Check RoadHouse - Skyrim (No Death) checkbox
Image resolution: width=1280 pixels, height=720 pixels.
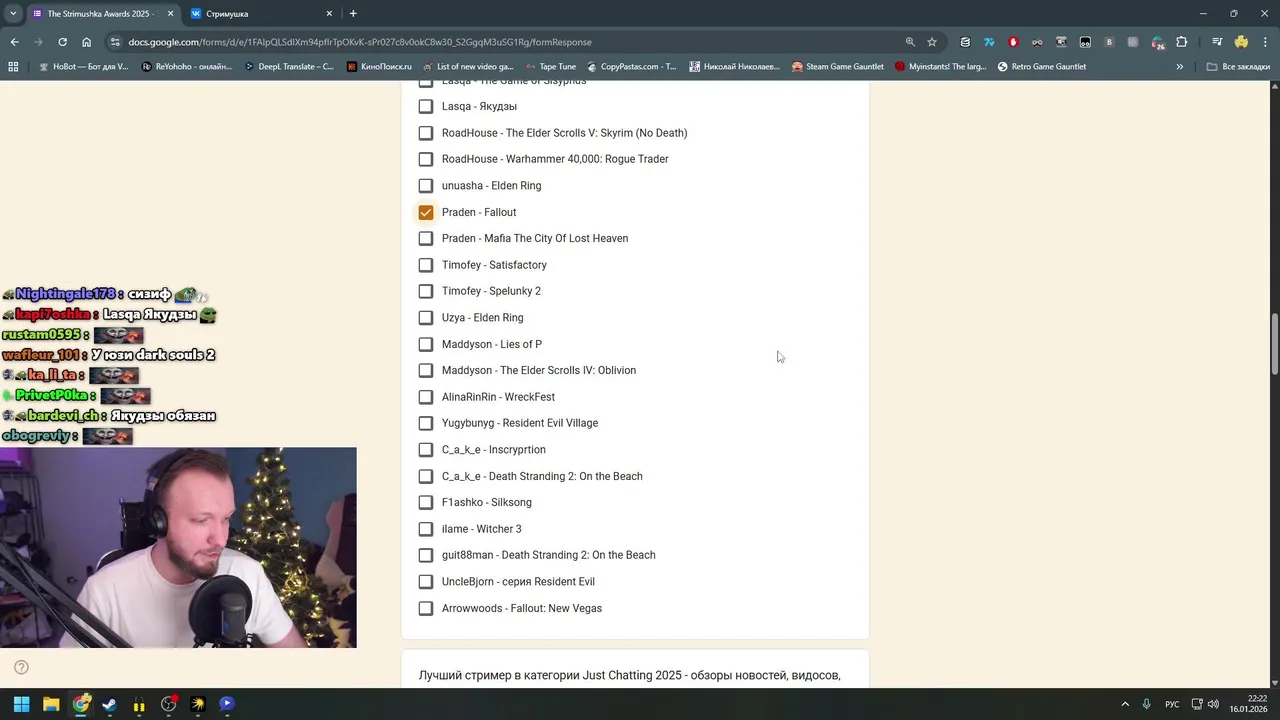(x=426, y=132)
